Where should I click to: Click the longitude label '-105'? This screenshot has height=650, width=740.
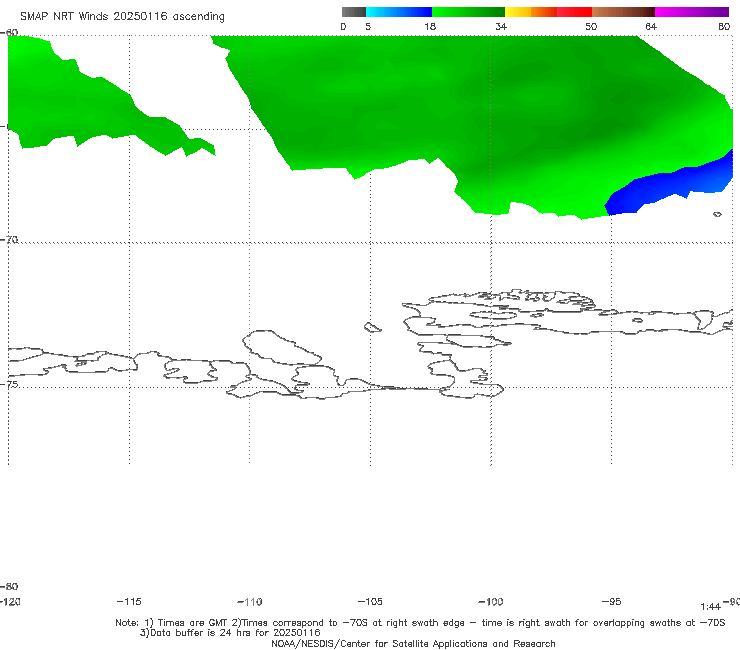(370, 601)
